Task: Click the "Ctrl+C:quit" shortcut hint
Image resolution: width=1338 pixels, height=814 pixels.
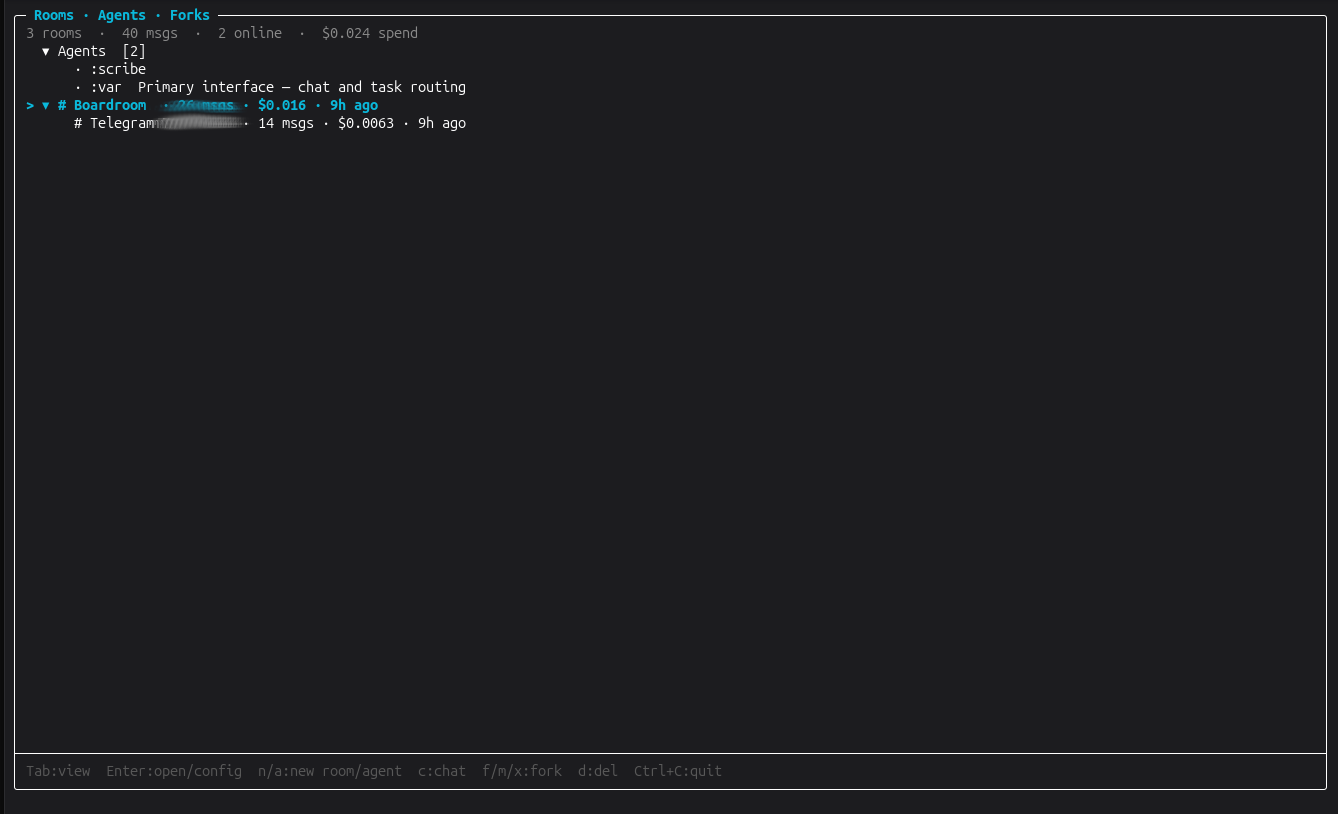Action: [x=678, y=771]
